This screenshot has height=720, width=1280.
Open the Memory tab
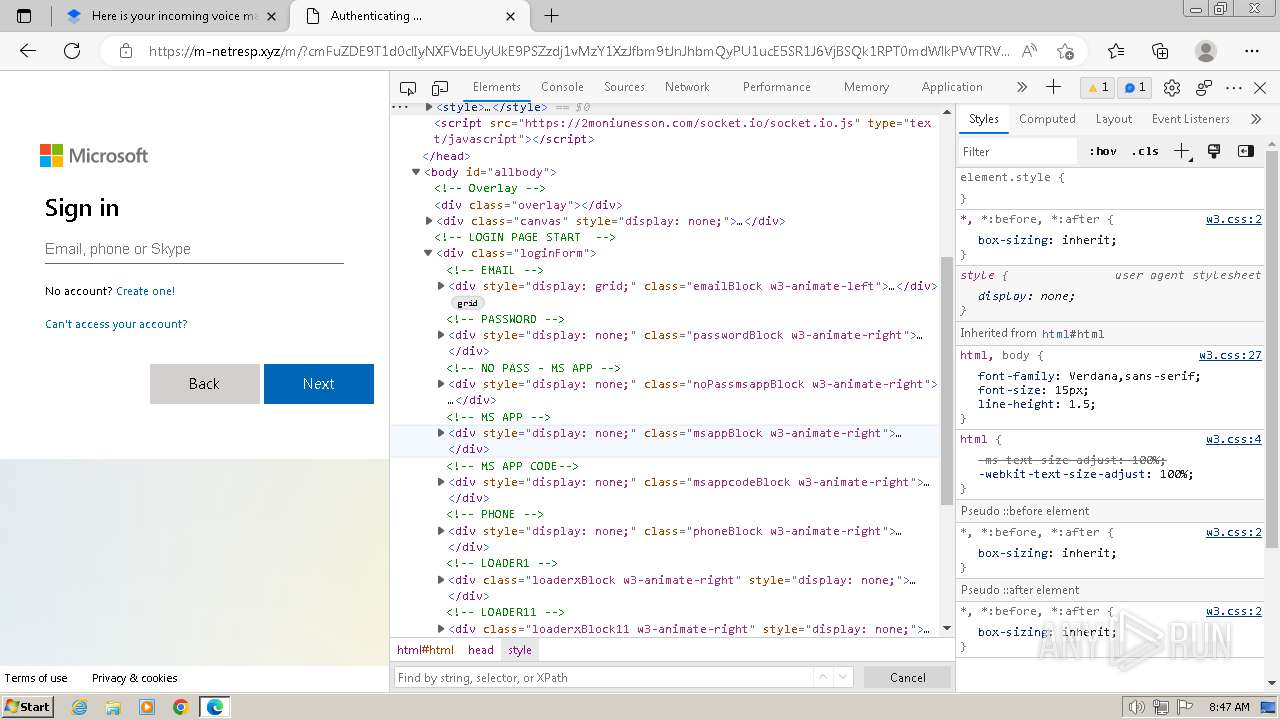866,87
